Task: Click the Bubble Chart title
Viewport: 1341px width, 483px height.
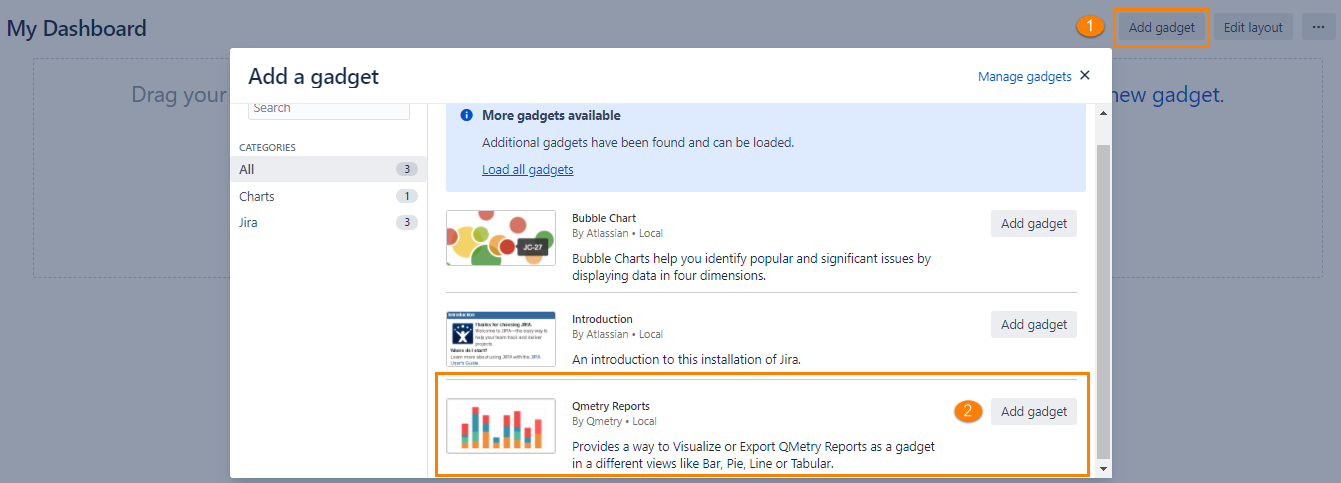Action: coord(604,218)
